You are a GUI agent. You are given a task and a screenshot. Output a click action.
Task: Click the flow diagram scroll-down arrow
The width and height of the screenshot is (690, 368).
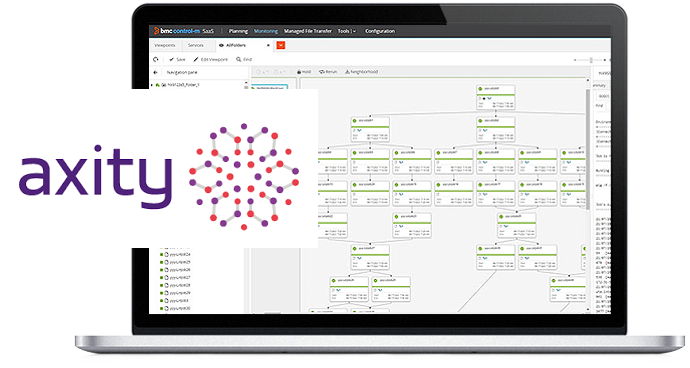click(587, 310)
